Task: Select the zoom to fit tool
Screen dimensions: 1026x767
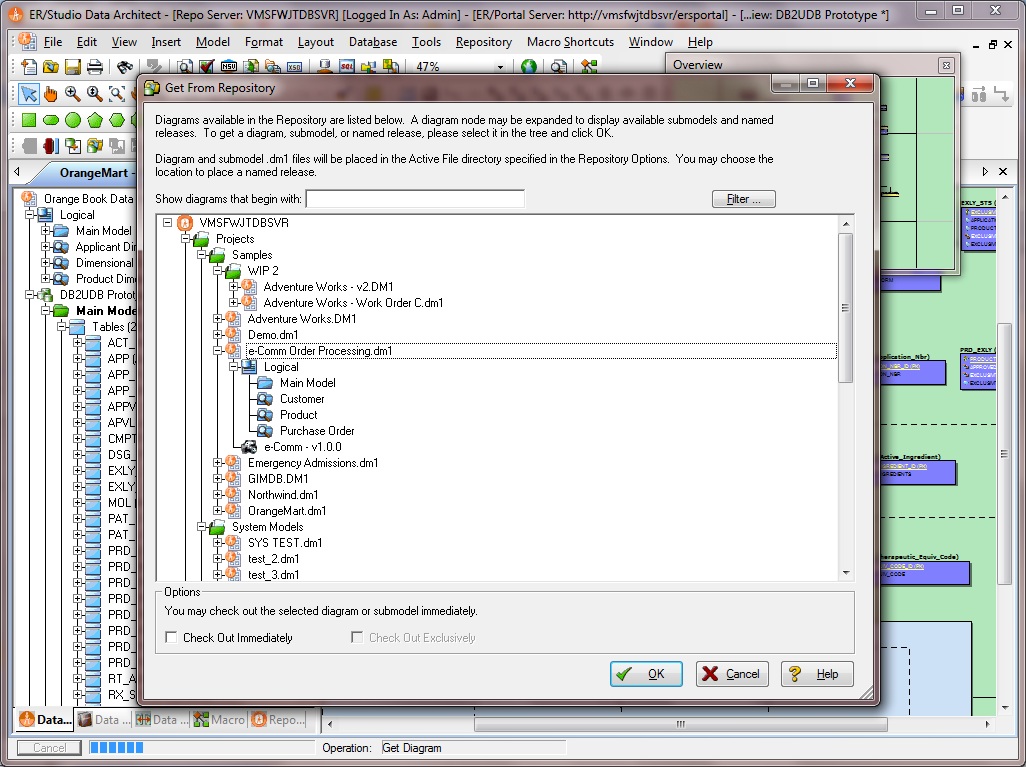Action: [116, 94]
